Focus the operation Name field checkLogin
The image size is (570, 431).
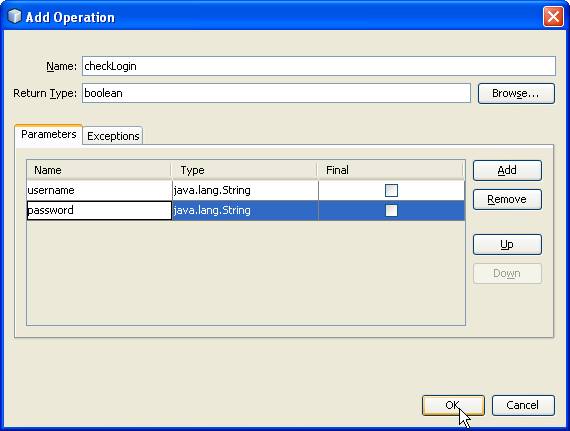(319, 66)
